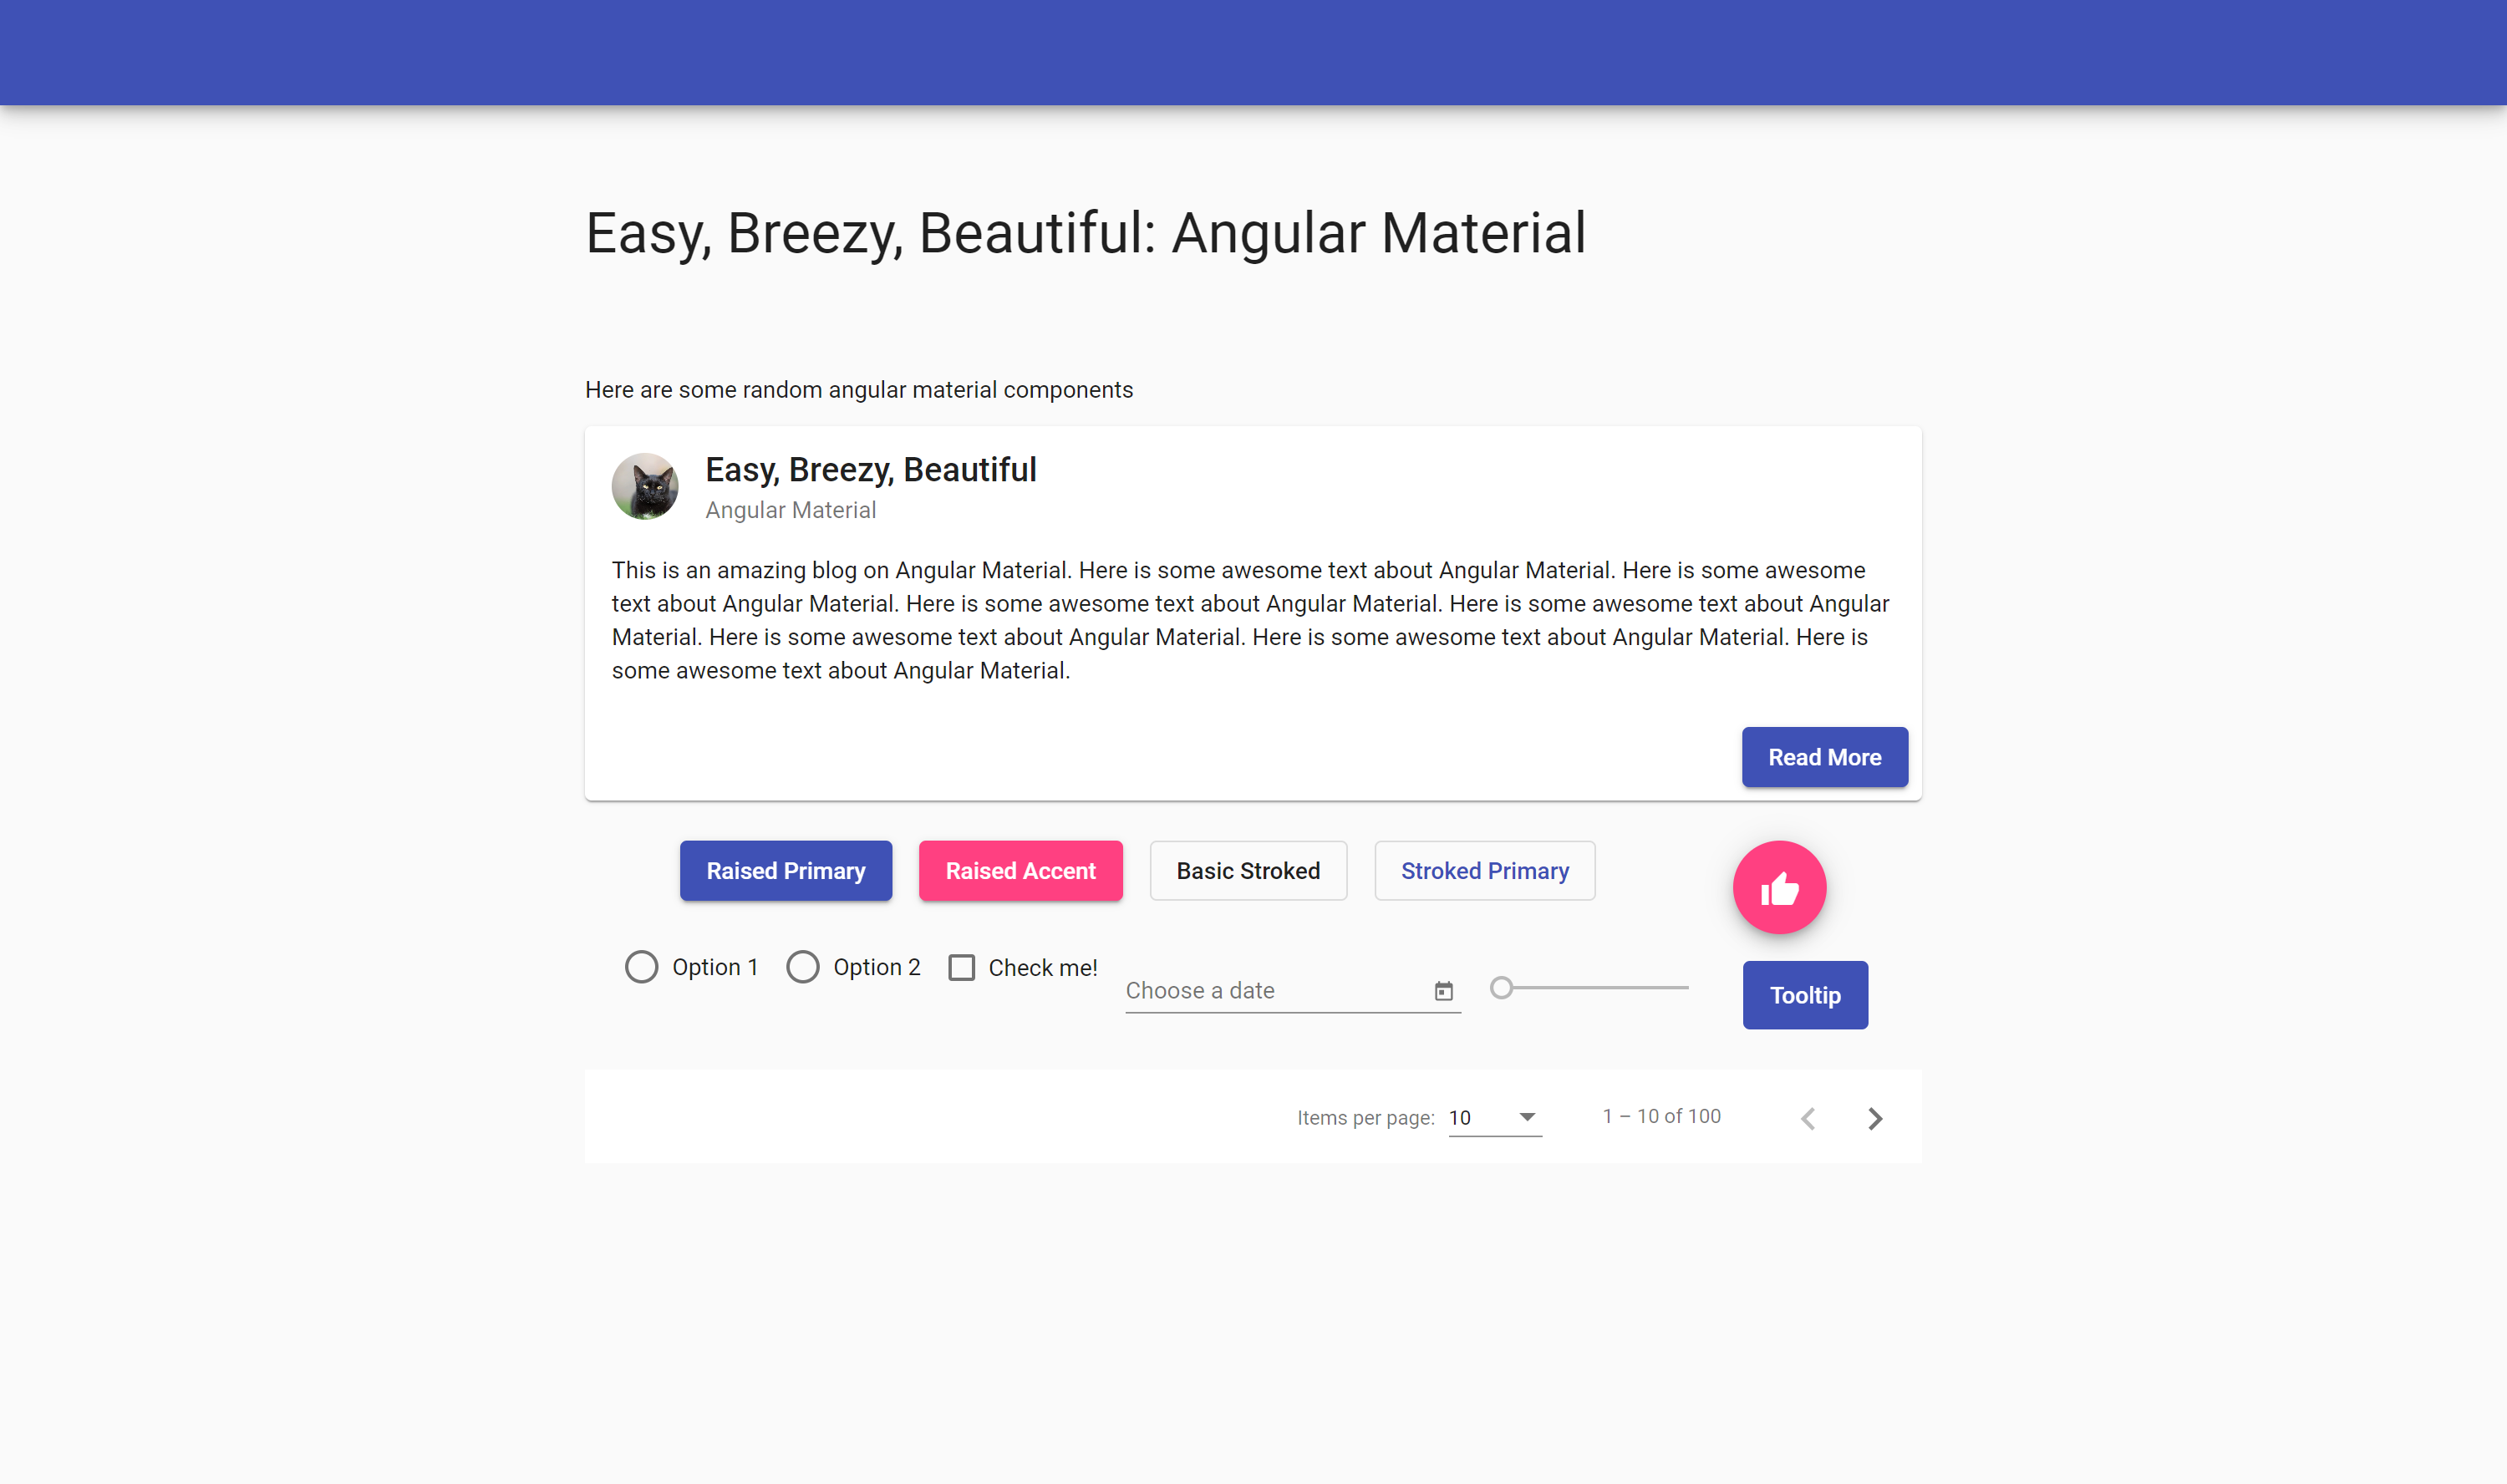Select page range 1-10 of 100 indicator
Viewport: 2507px width, 1484px height.
point(1659,1115)
